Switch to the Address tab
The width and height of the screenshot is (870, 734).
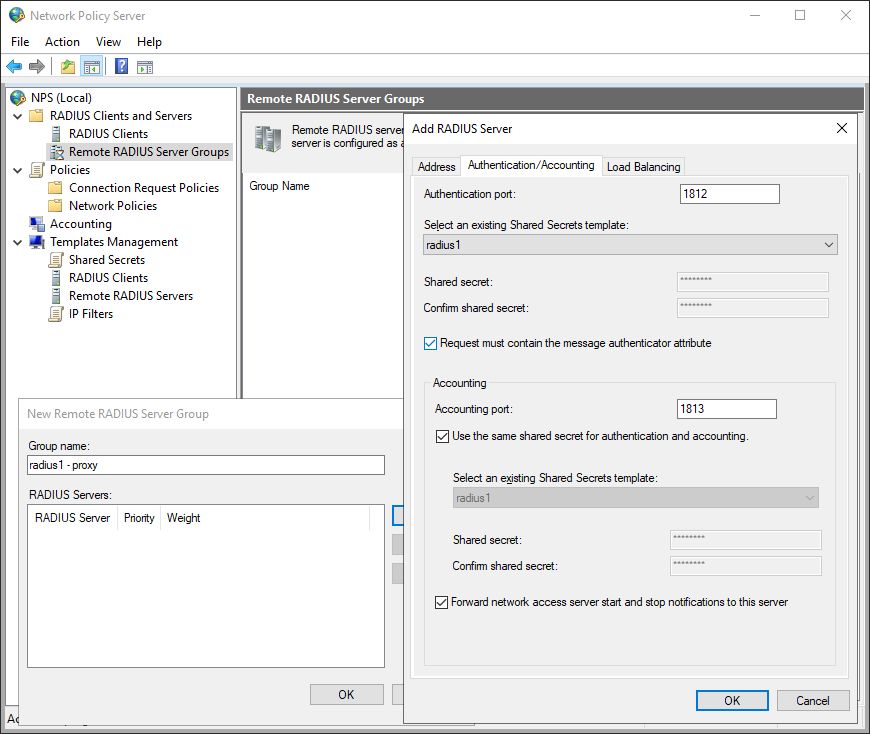pos(436,166)
